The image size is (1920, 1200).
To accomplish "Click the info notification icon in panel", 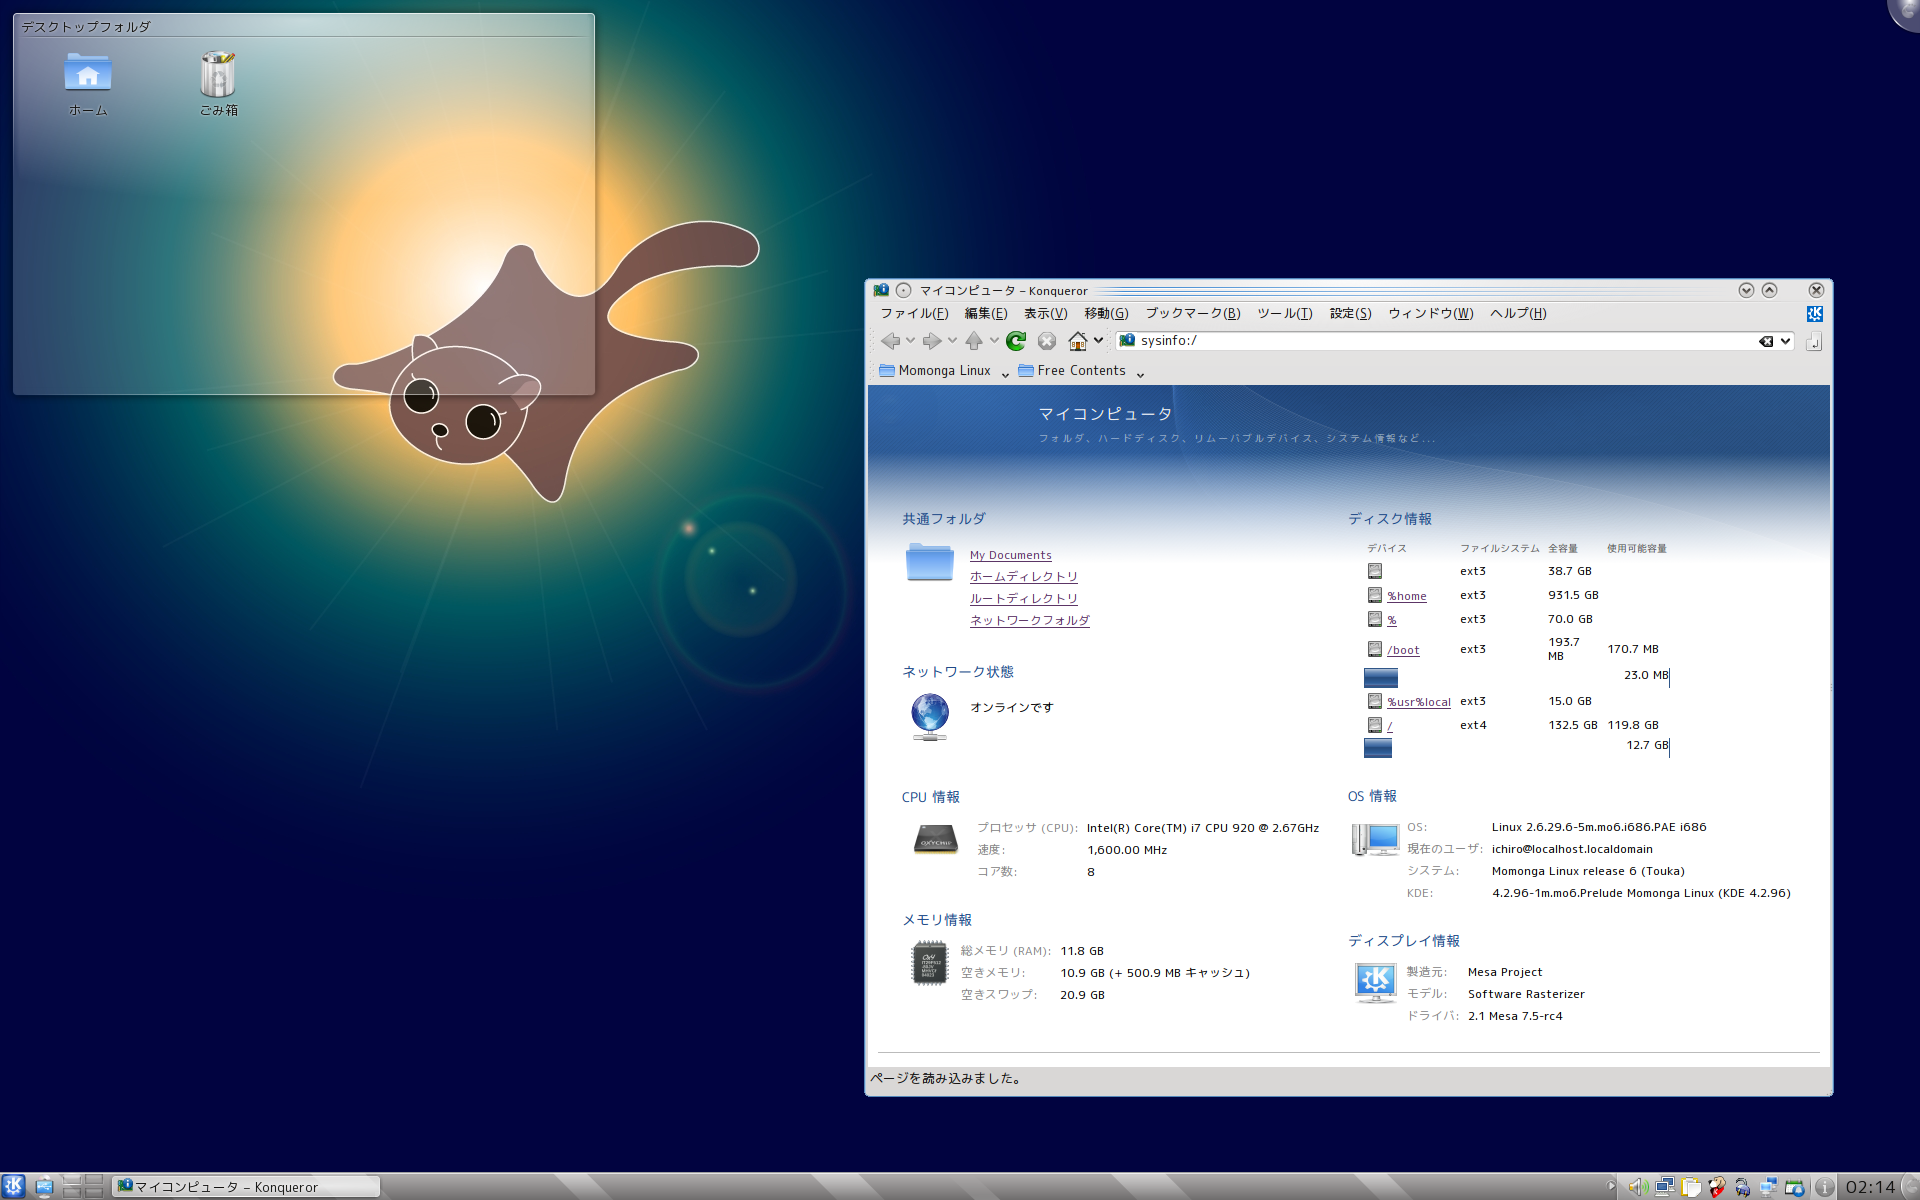I will 1825,1187.
